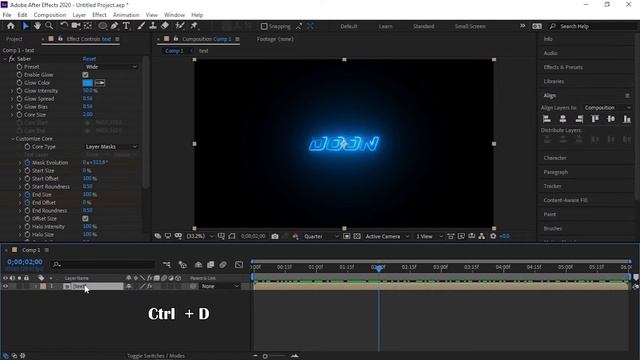
Task: Toggle Frame Blending for timeline layers
Action: [211, 264]
